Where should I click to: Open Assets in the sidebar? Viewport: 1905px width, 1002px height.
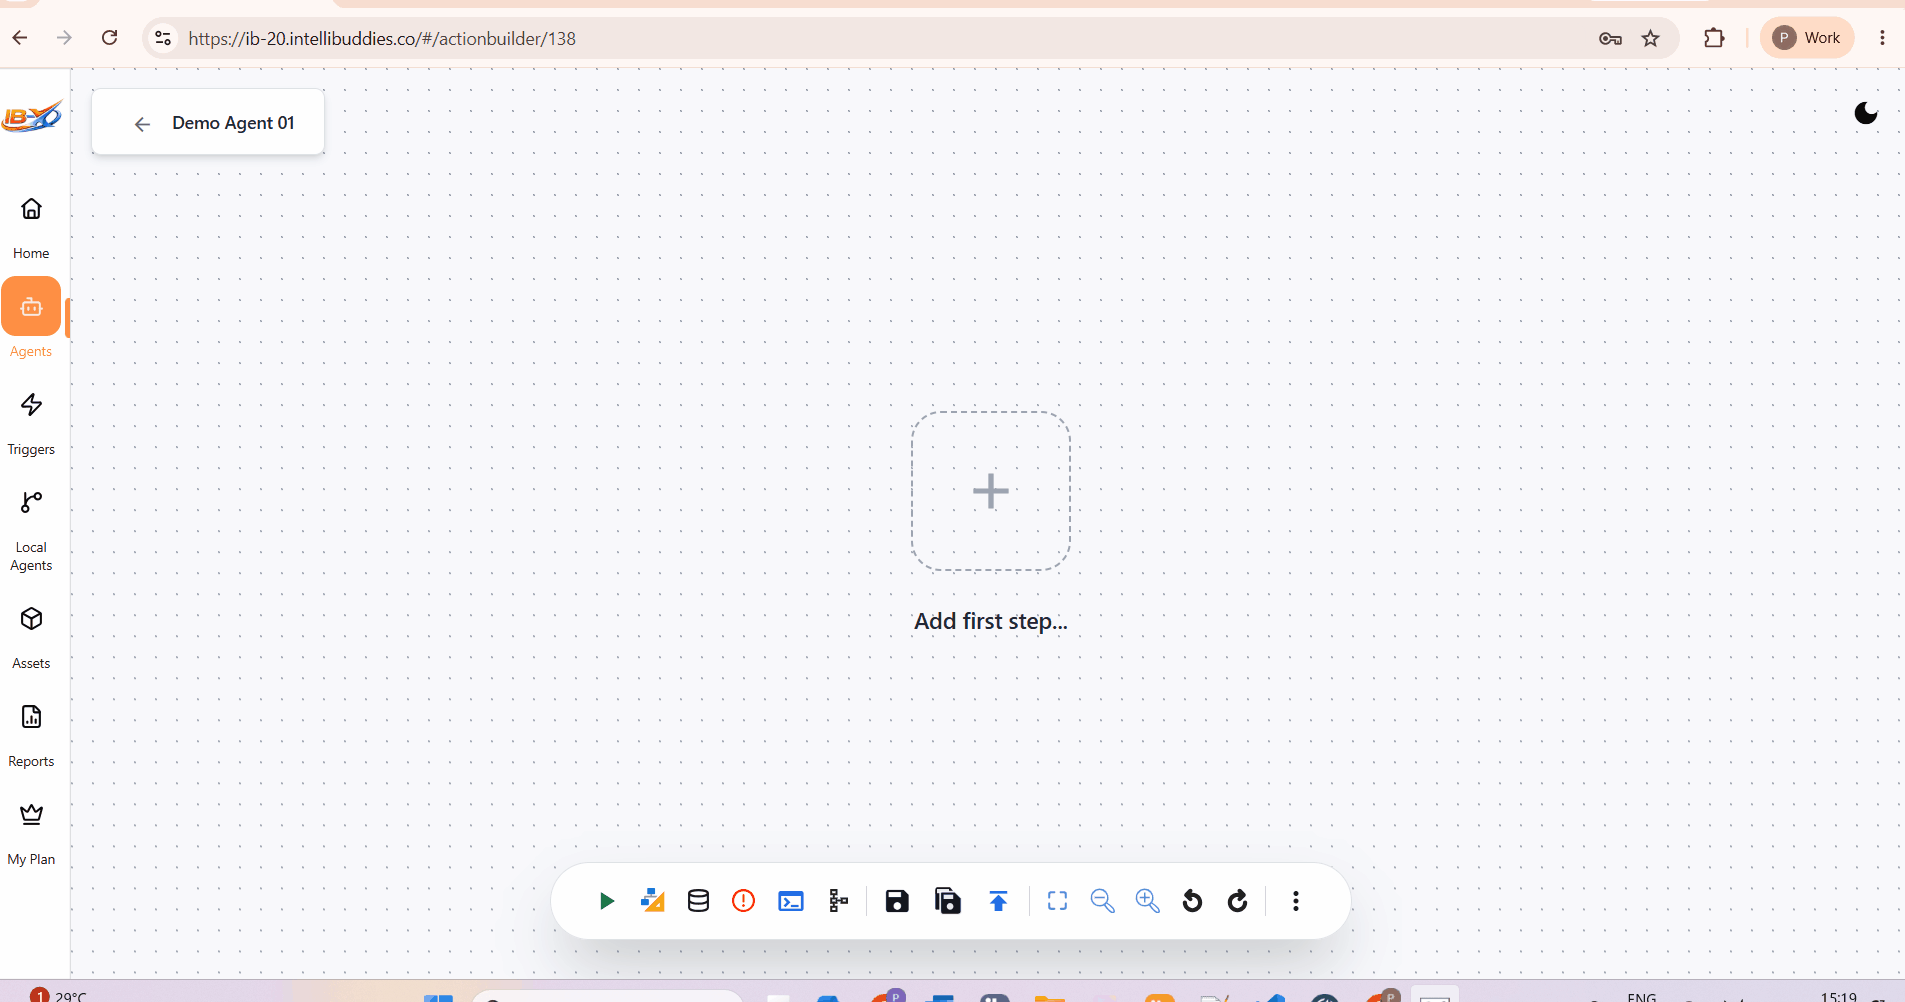pos(31,637)
